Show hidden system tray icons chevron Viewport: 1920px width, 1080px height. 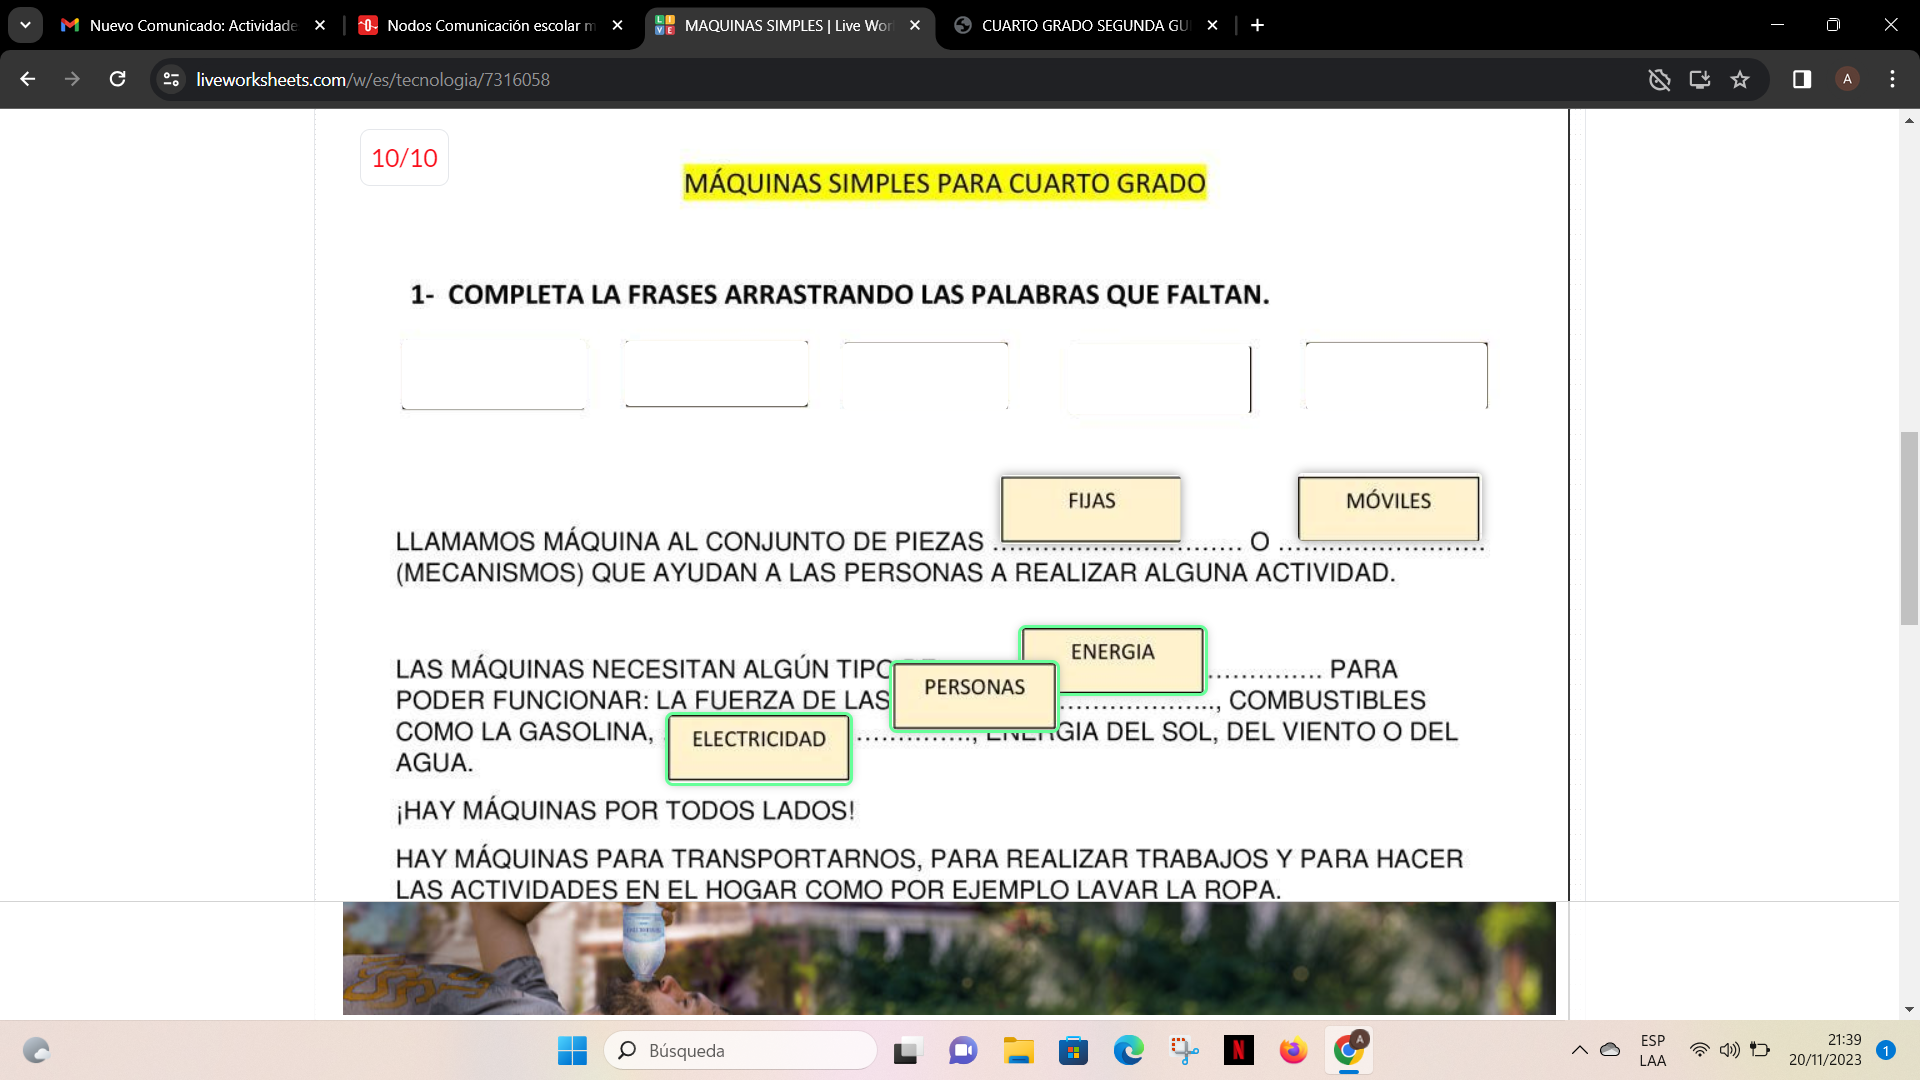point(1579,1050)
